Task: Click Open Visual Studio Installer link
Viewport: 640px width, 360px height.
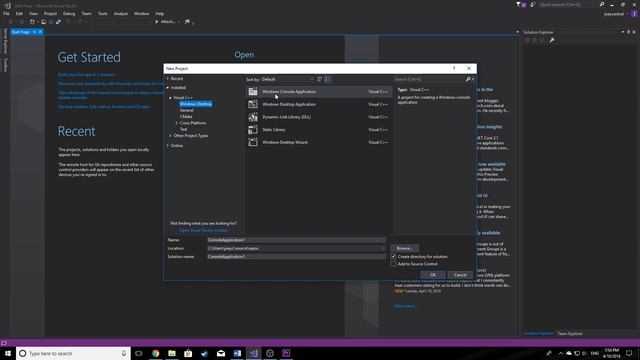Action: [203, 230]
